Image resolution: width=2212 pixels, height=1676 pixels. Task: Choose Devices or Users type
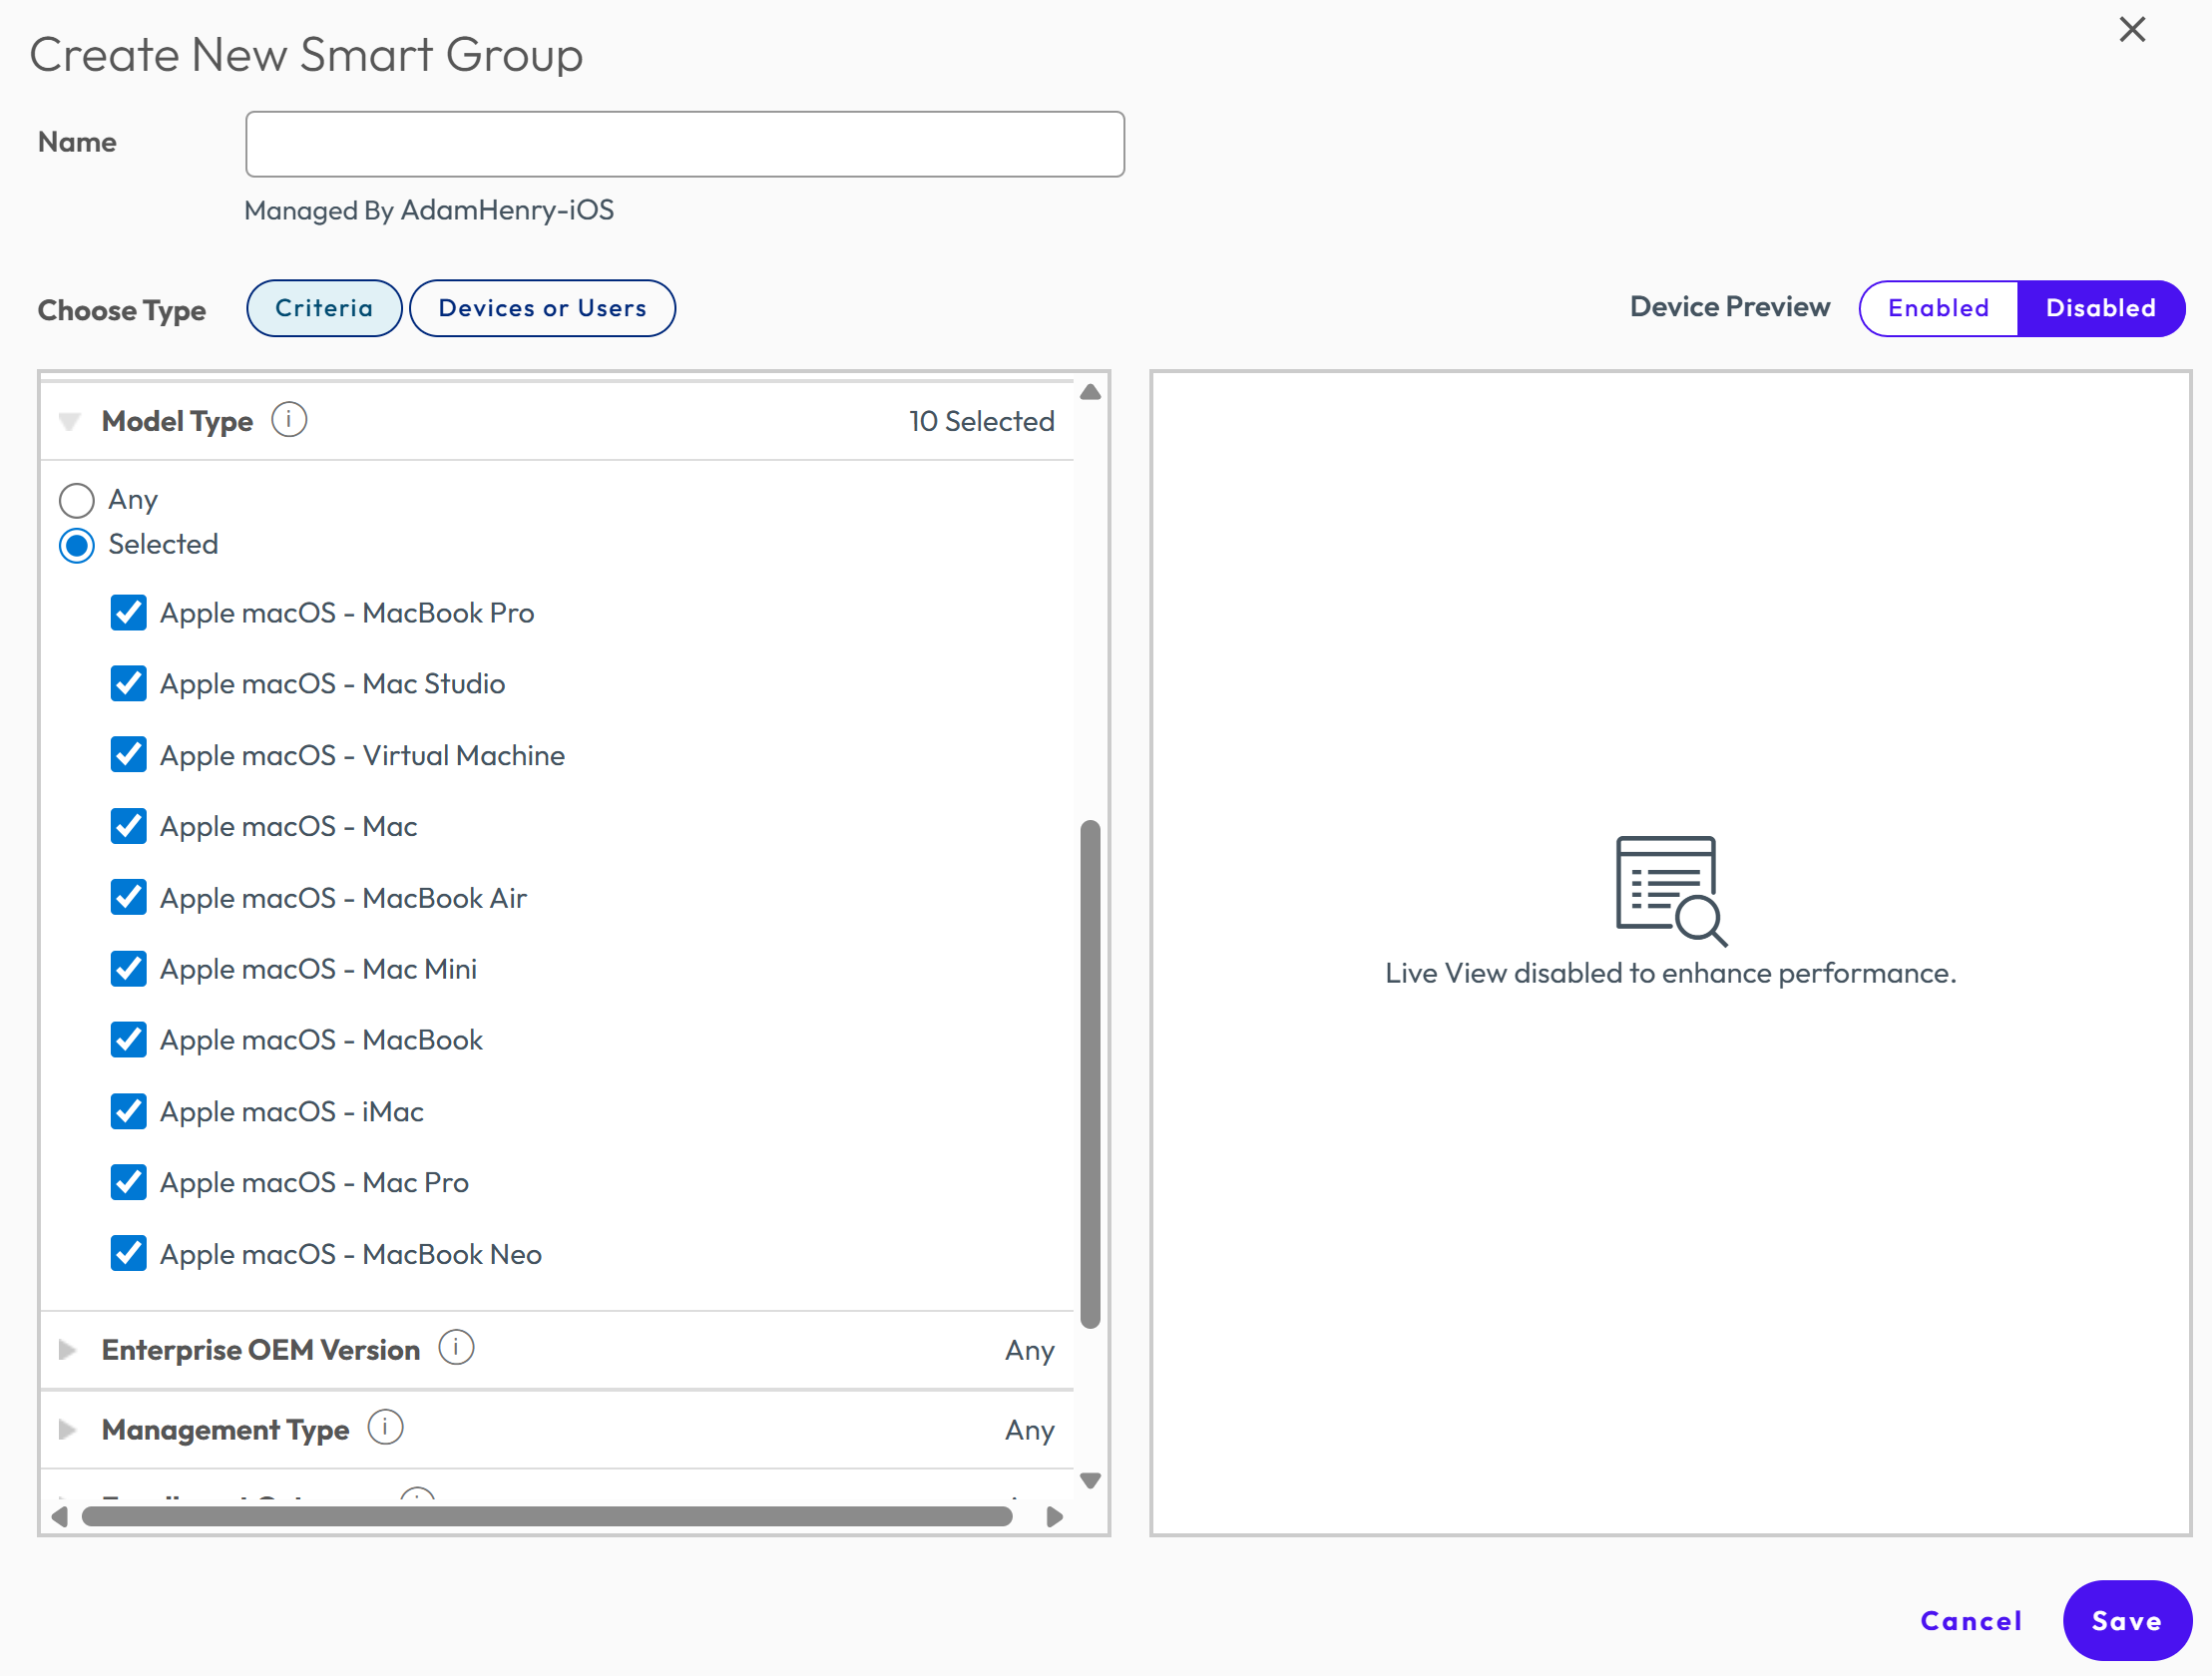point(542,308)
